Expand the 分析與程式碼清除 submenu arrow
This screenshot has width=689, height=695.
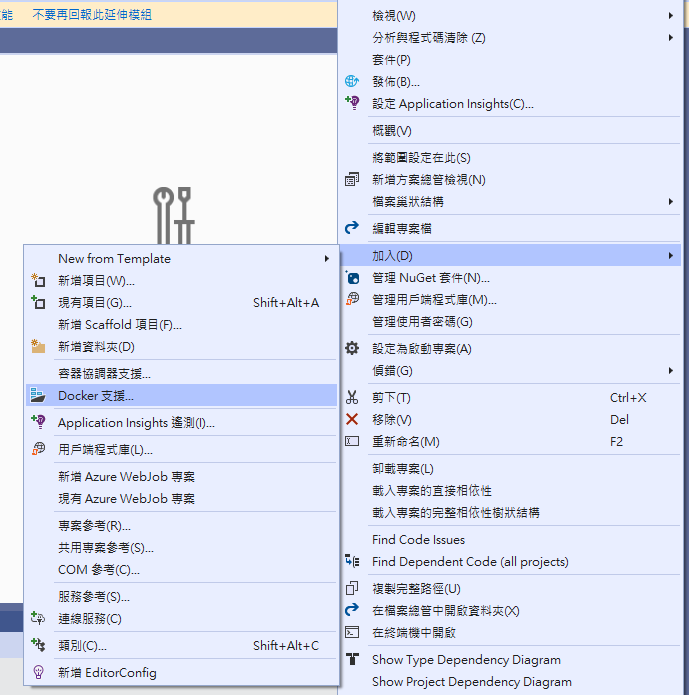click(671, 38)
